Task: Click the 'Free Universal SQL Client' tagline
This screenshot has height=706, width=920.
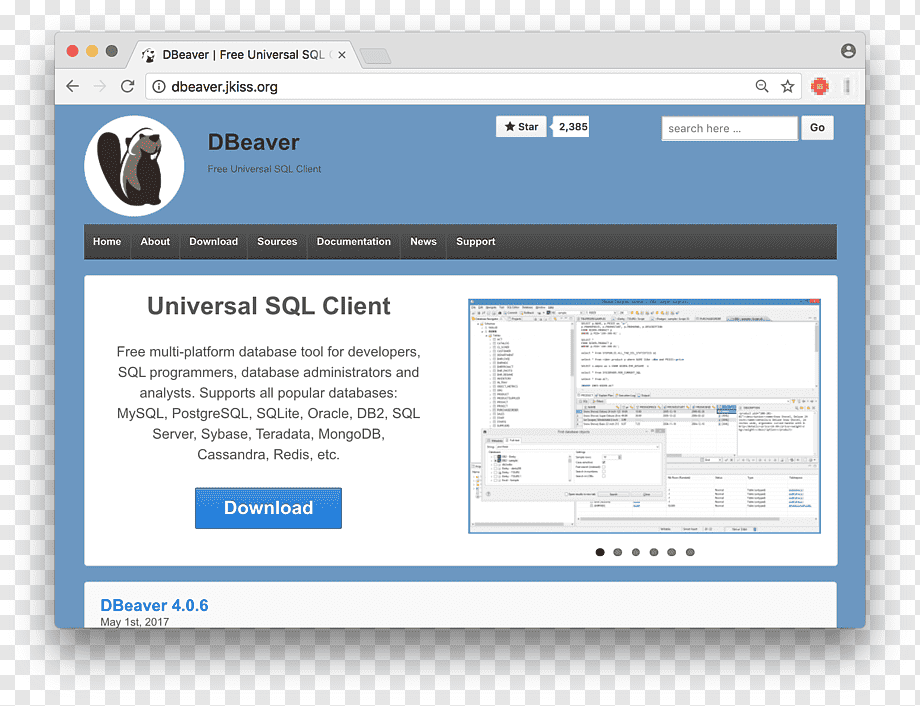Action: 264,169
